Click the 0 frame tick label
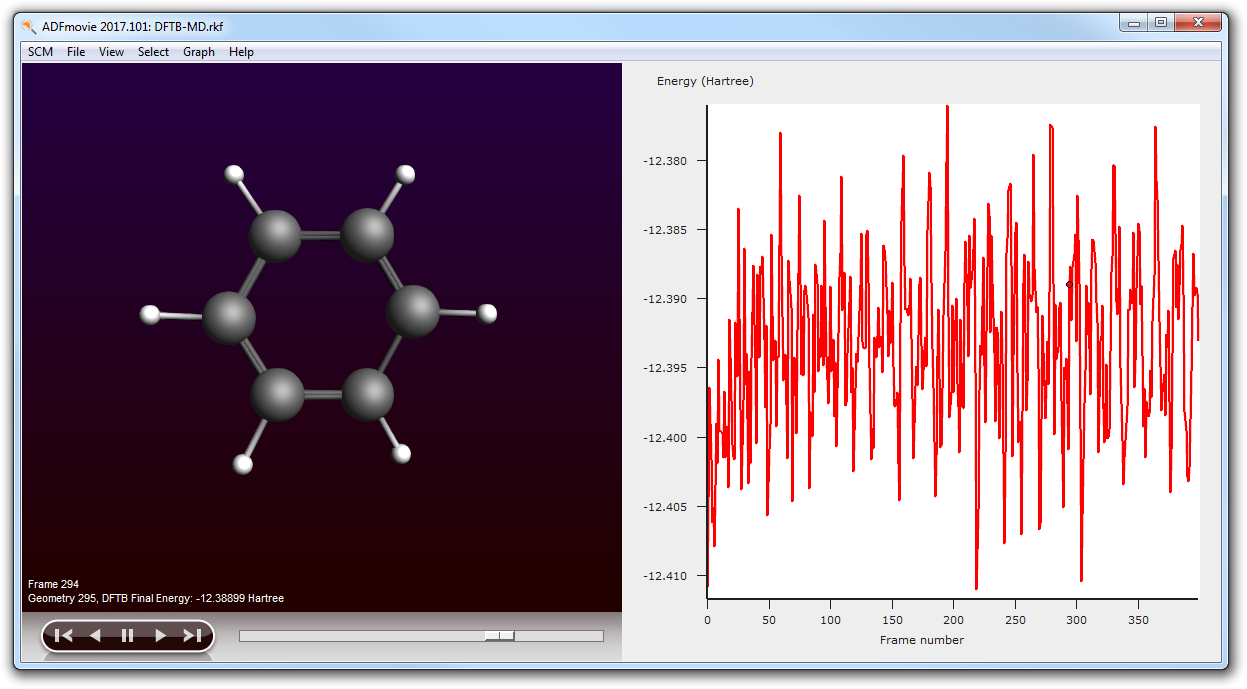This screenshot has width=1247, height=689. point(707,620)
